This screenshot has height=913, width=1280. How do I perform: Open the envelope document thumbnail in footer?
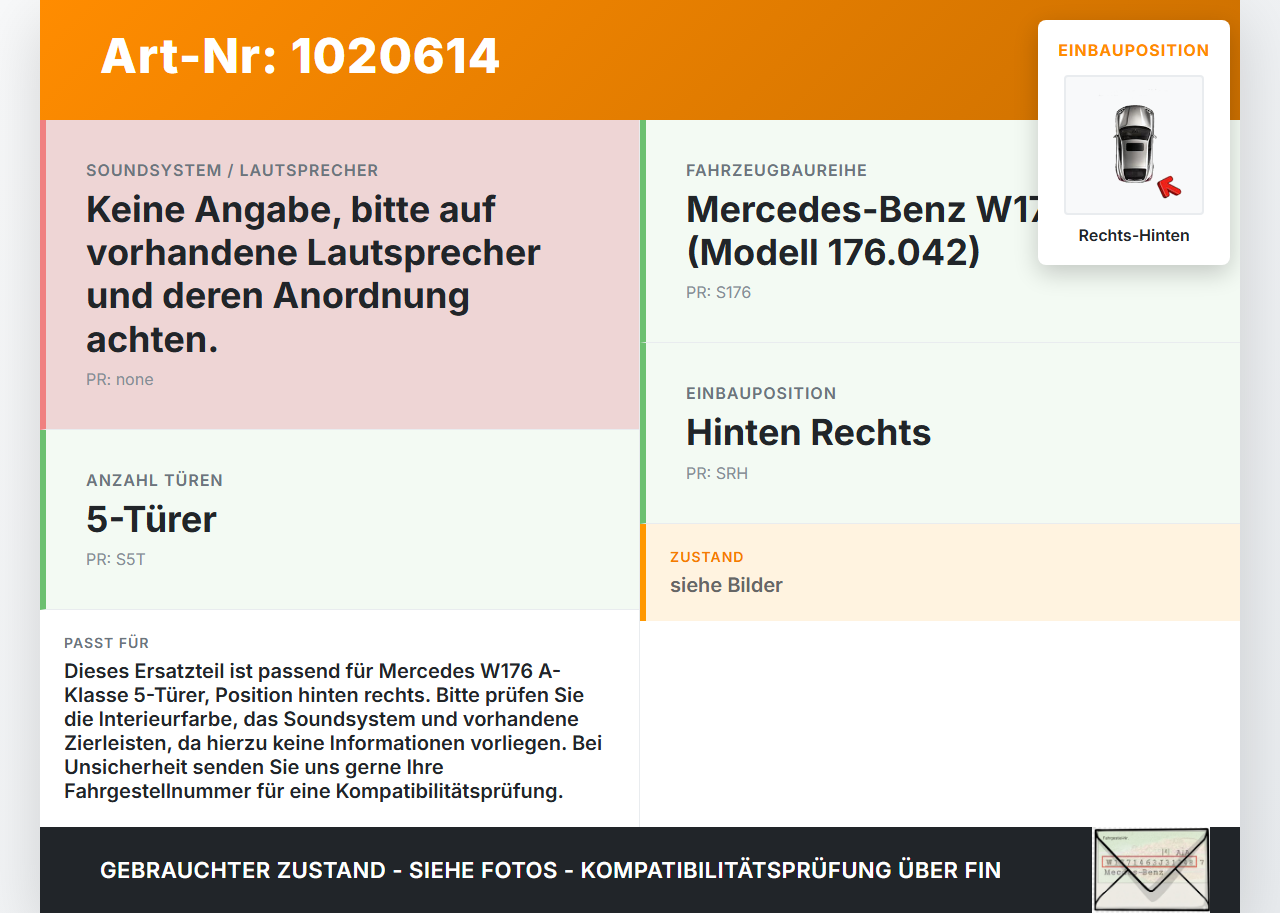[1151, 870]
